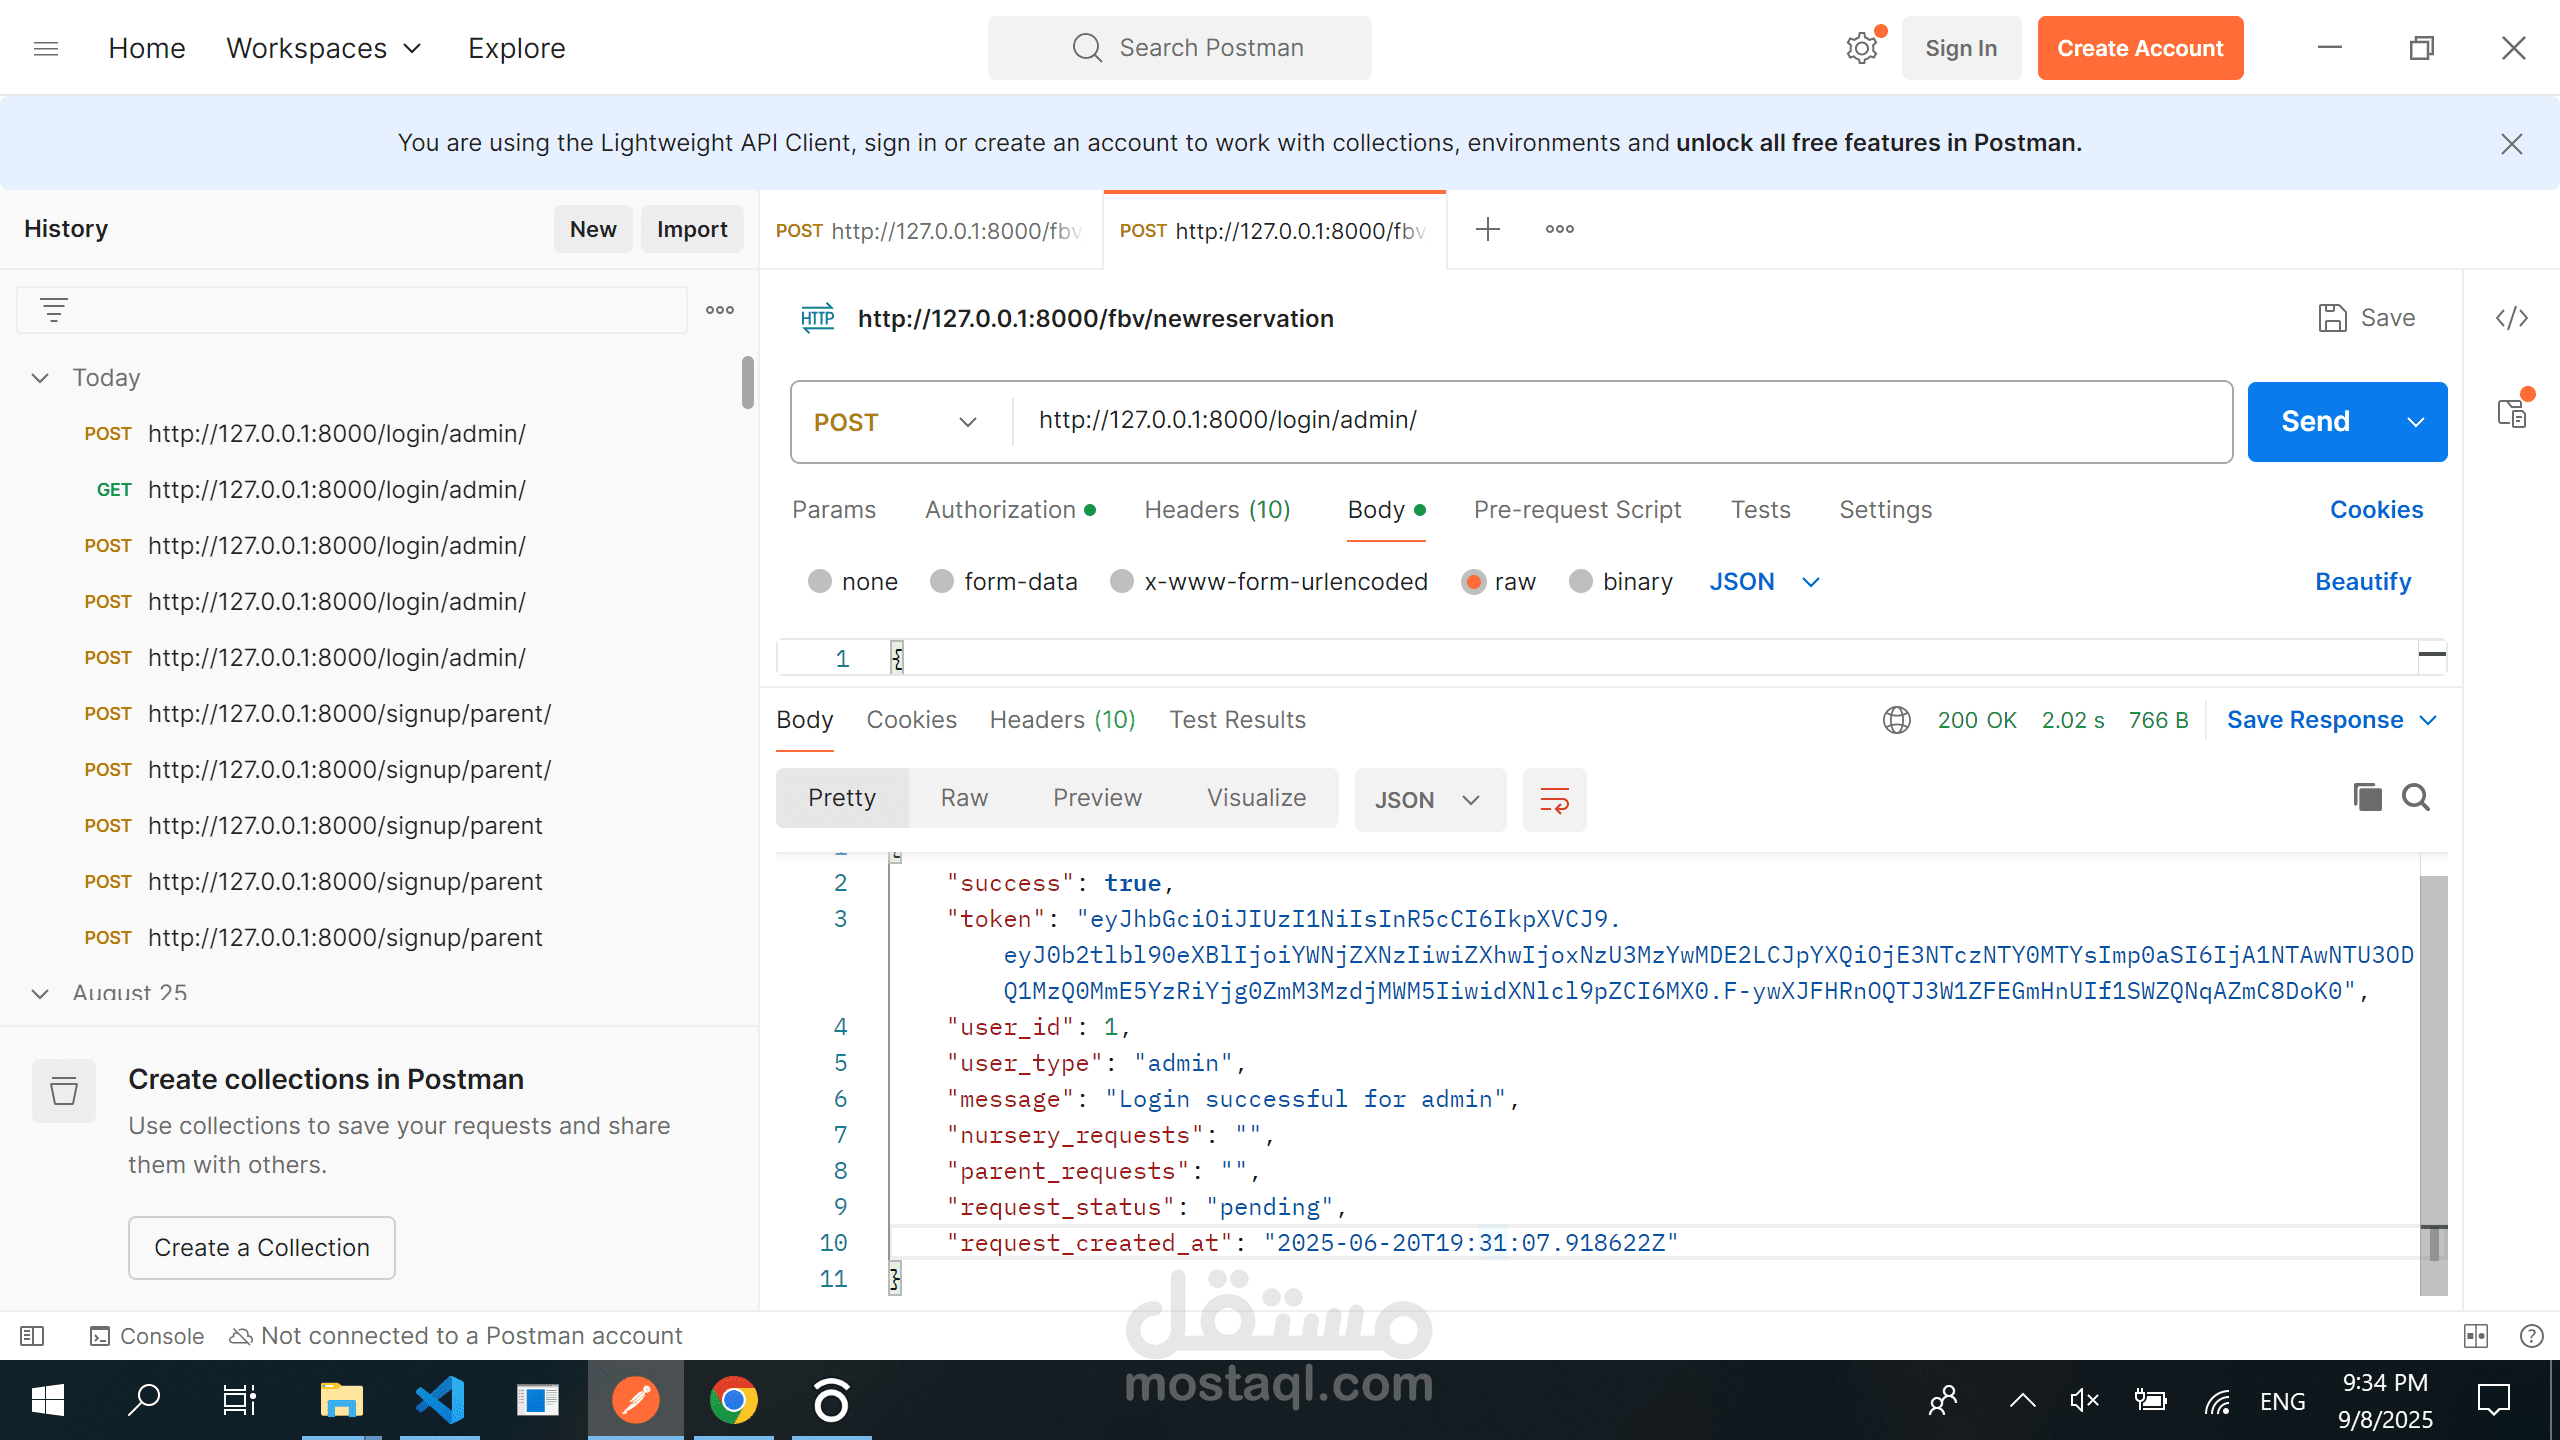Open the Pre-request Script tab

pyautogui.click(x=1577, y=510)
